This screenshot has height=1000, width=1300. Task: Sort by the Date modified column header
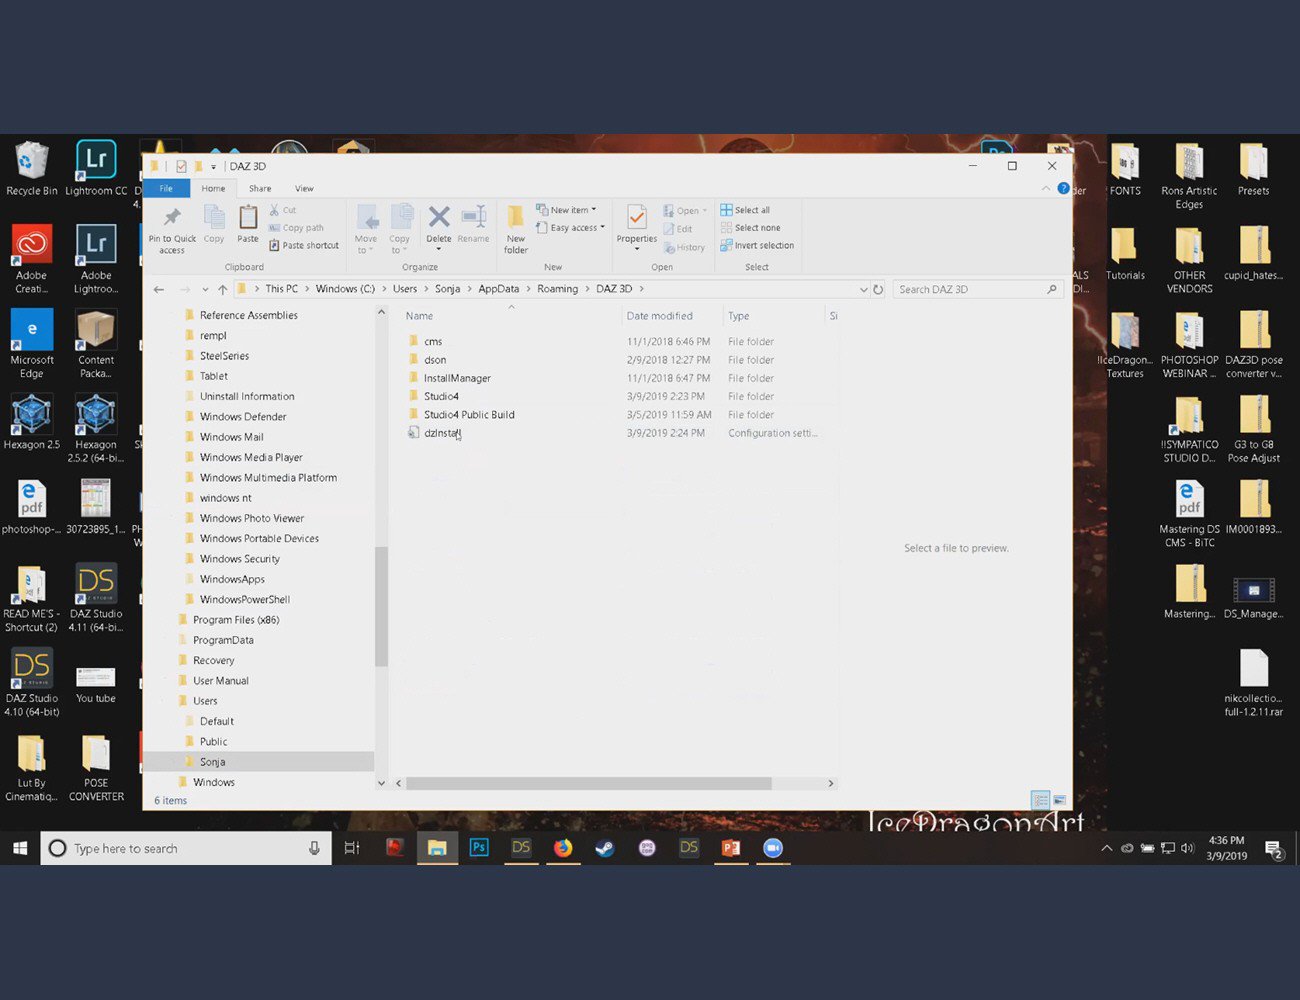659,316
